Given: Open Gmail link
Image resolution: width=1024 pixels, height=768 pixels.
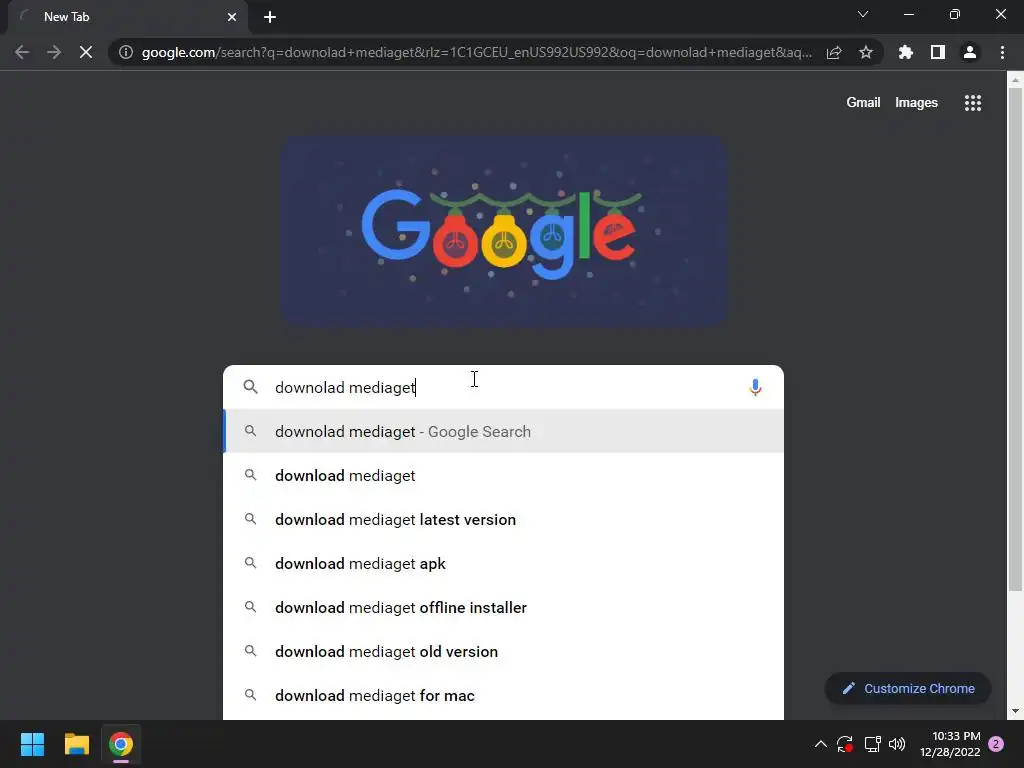Looking at the screenshot, I should click(x=863, y=103).
